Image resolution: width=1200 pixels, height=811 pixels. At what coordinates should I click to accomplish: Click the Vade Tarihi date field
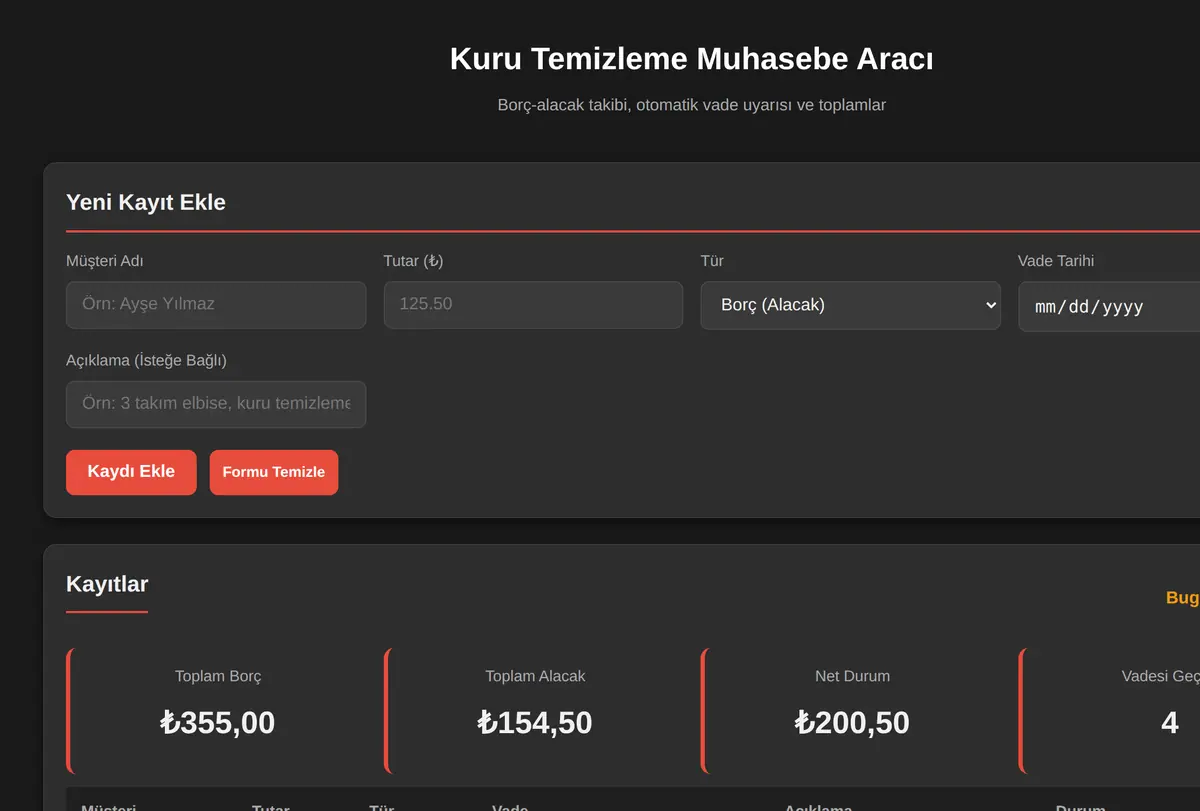click(x=1109, y=306)
